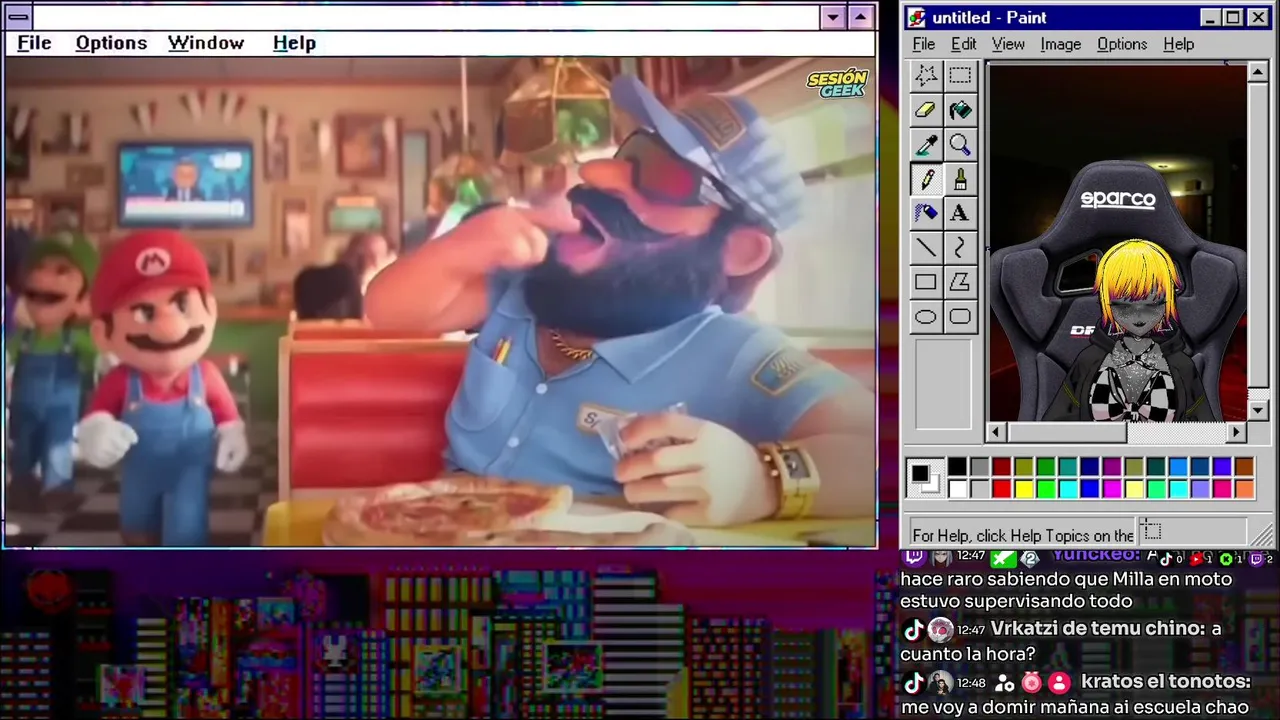Click the up-arrow maximize button on video window
1280x720 pixels.
click(861, 17)
